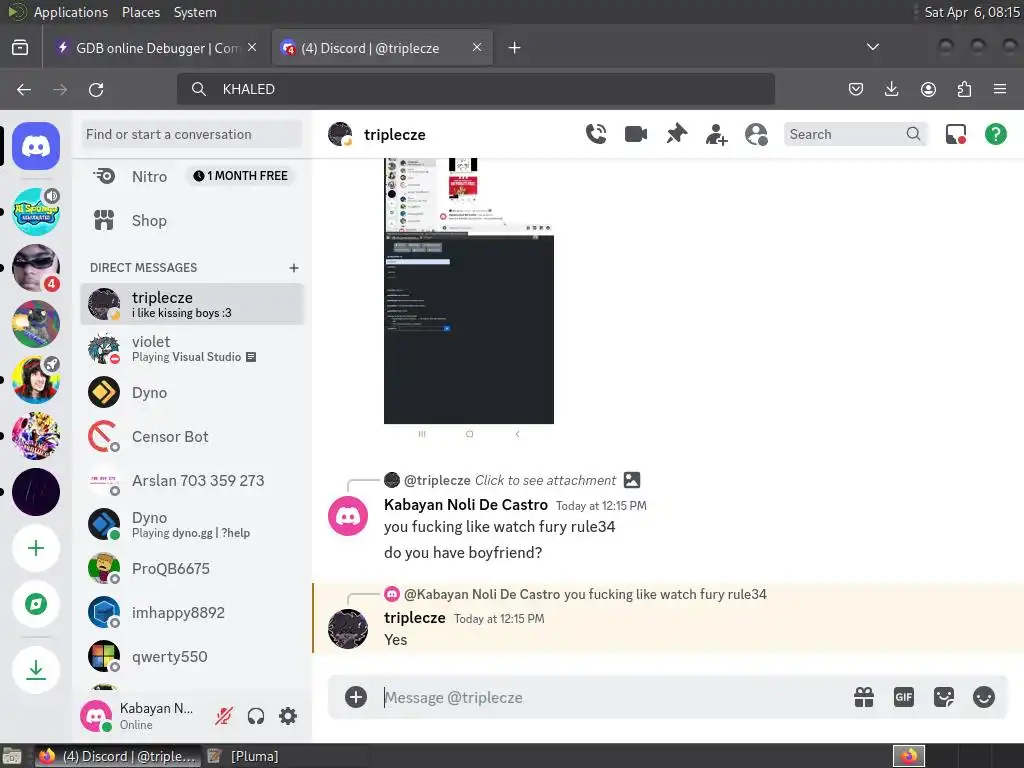Screen dimensions: 1024x768
Task: Open Firefox extensions icon
Action: (x=964, y=89)
